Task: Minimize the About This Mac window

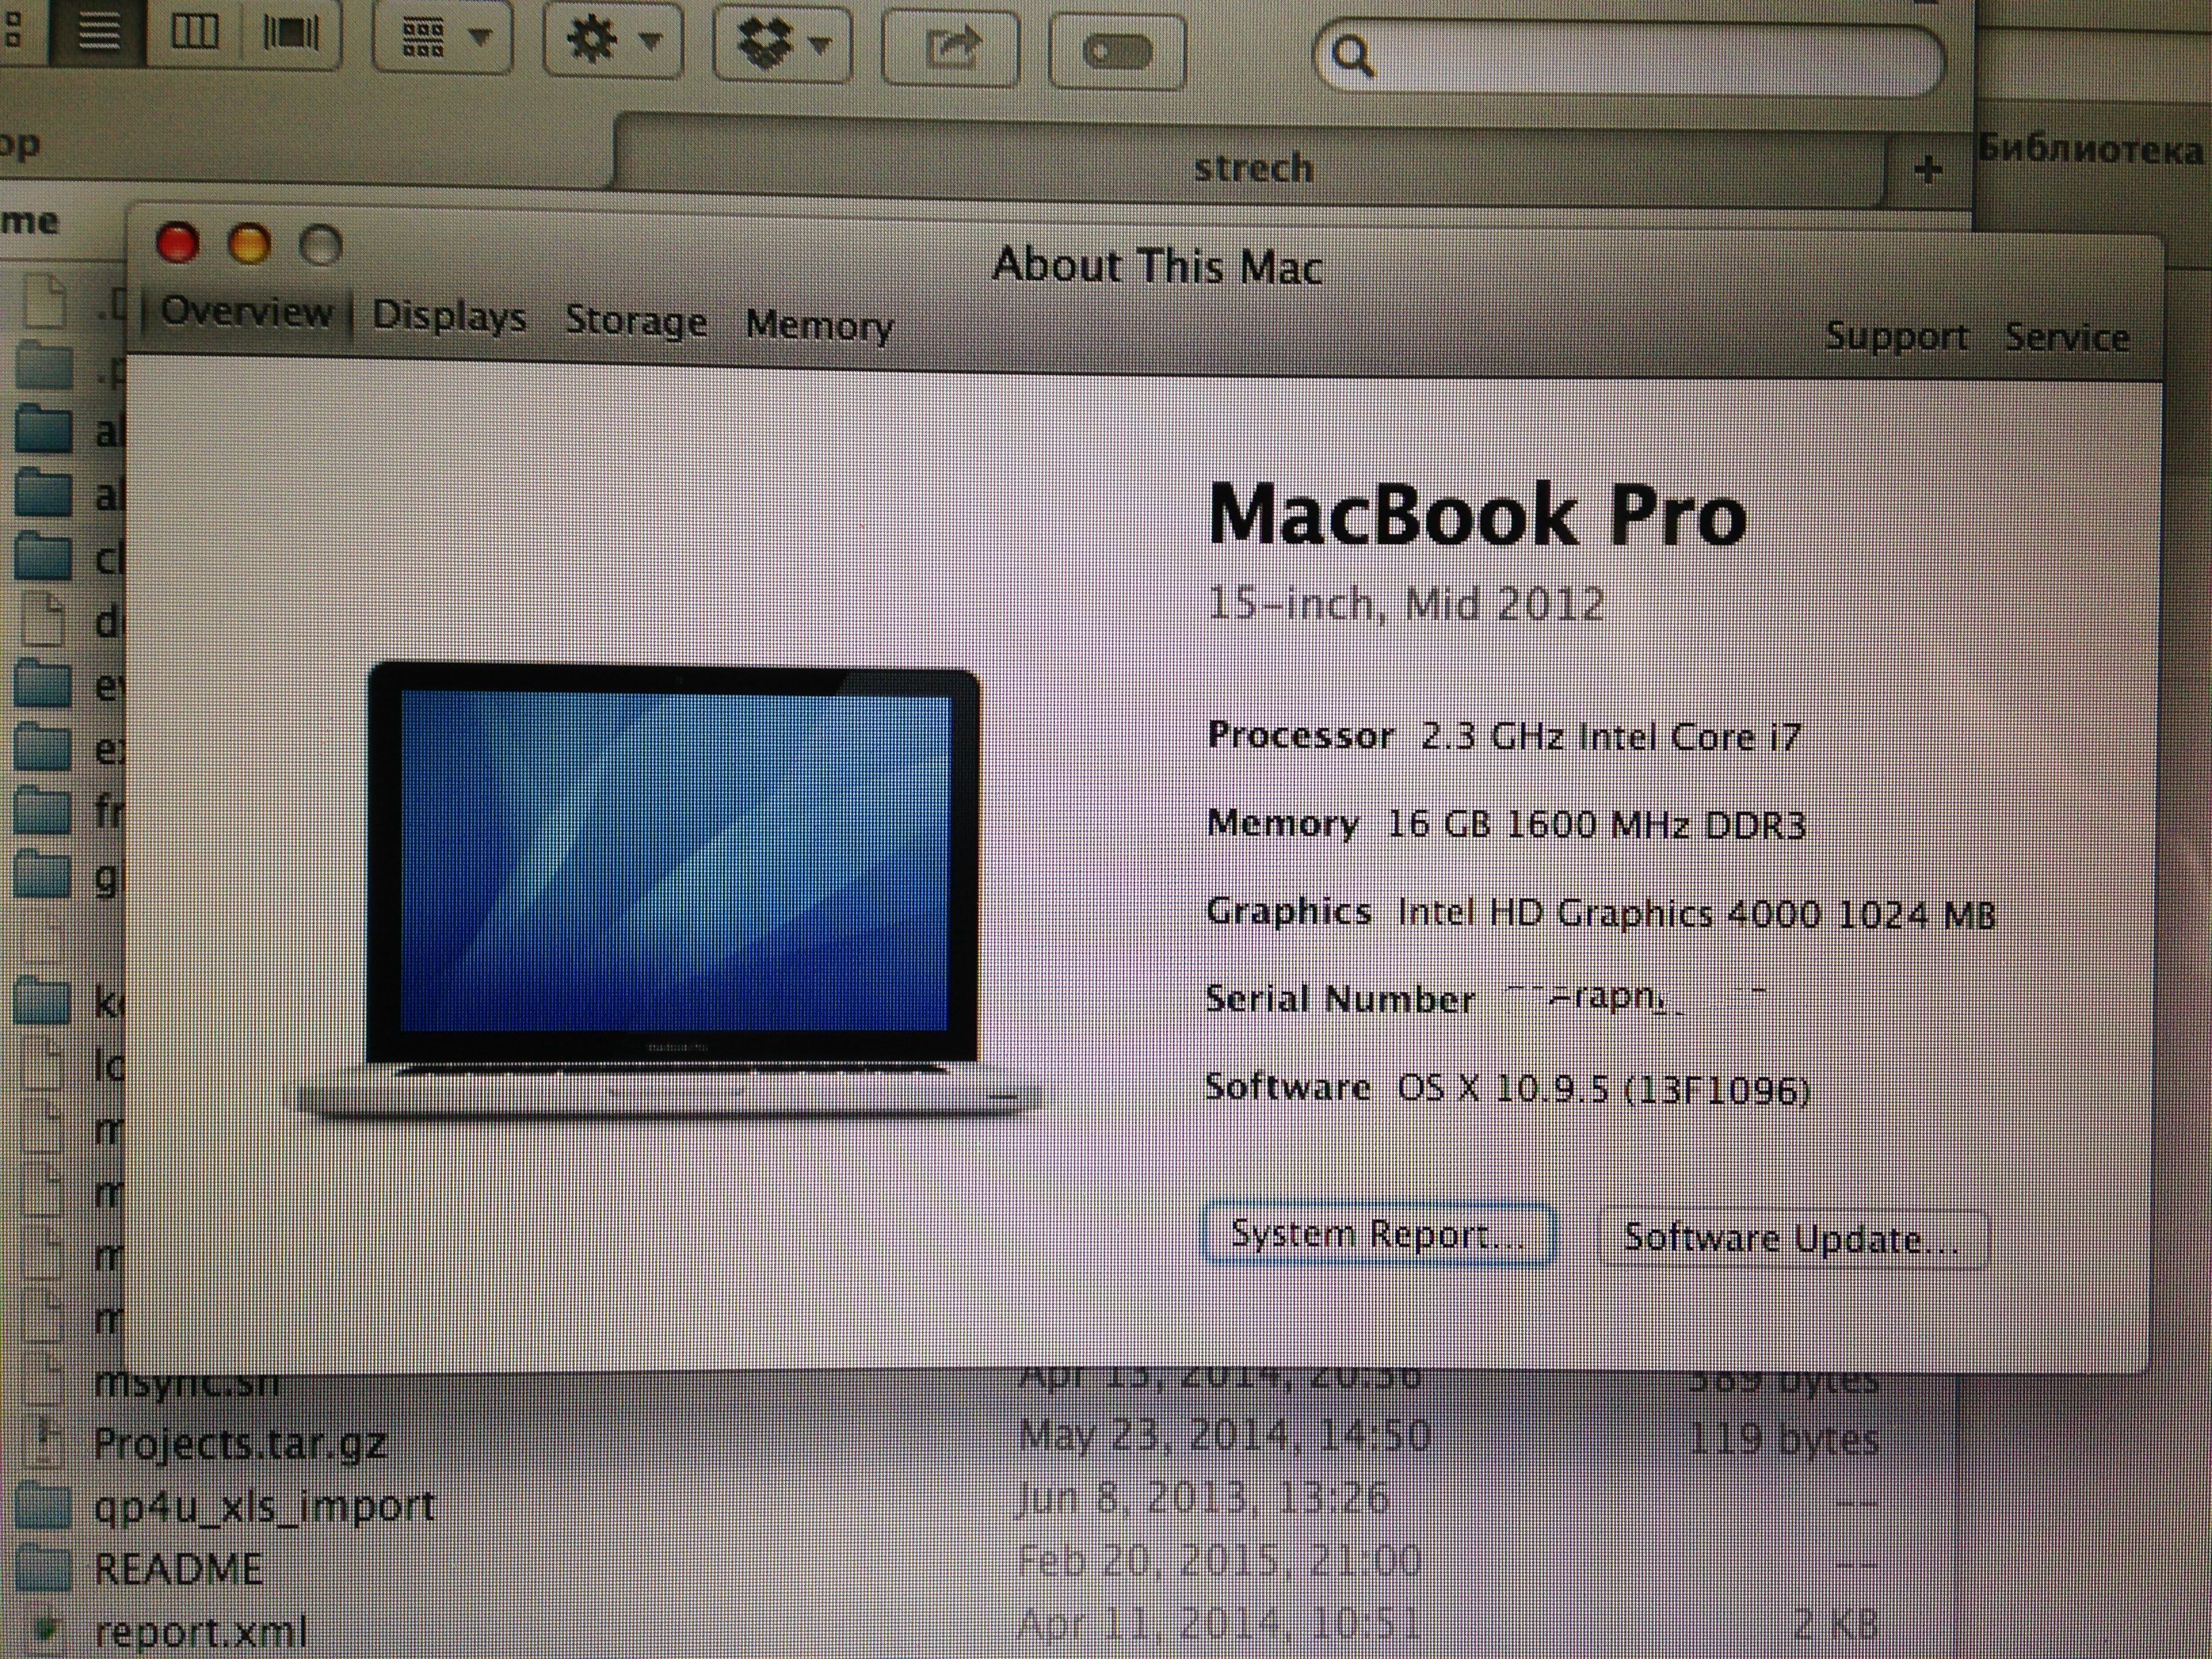Action: [x=250, y=244]
